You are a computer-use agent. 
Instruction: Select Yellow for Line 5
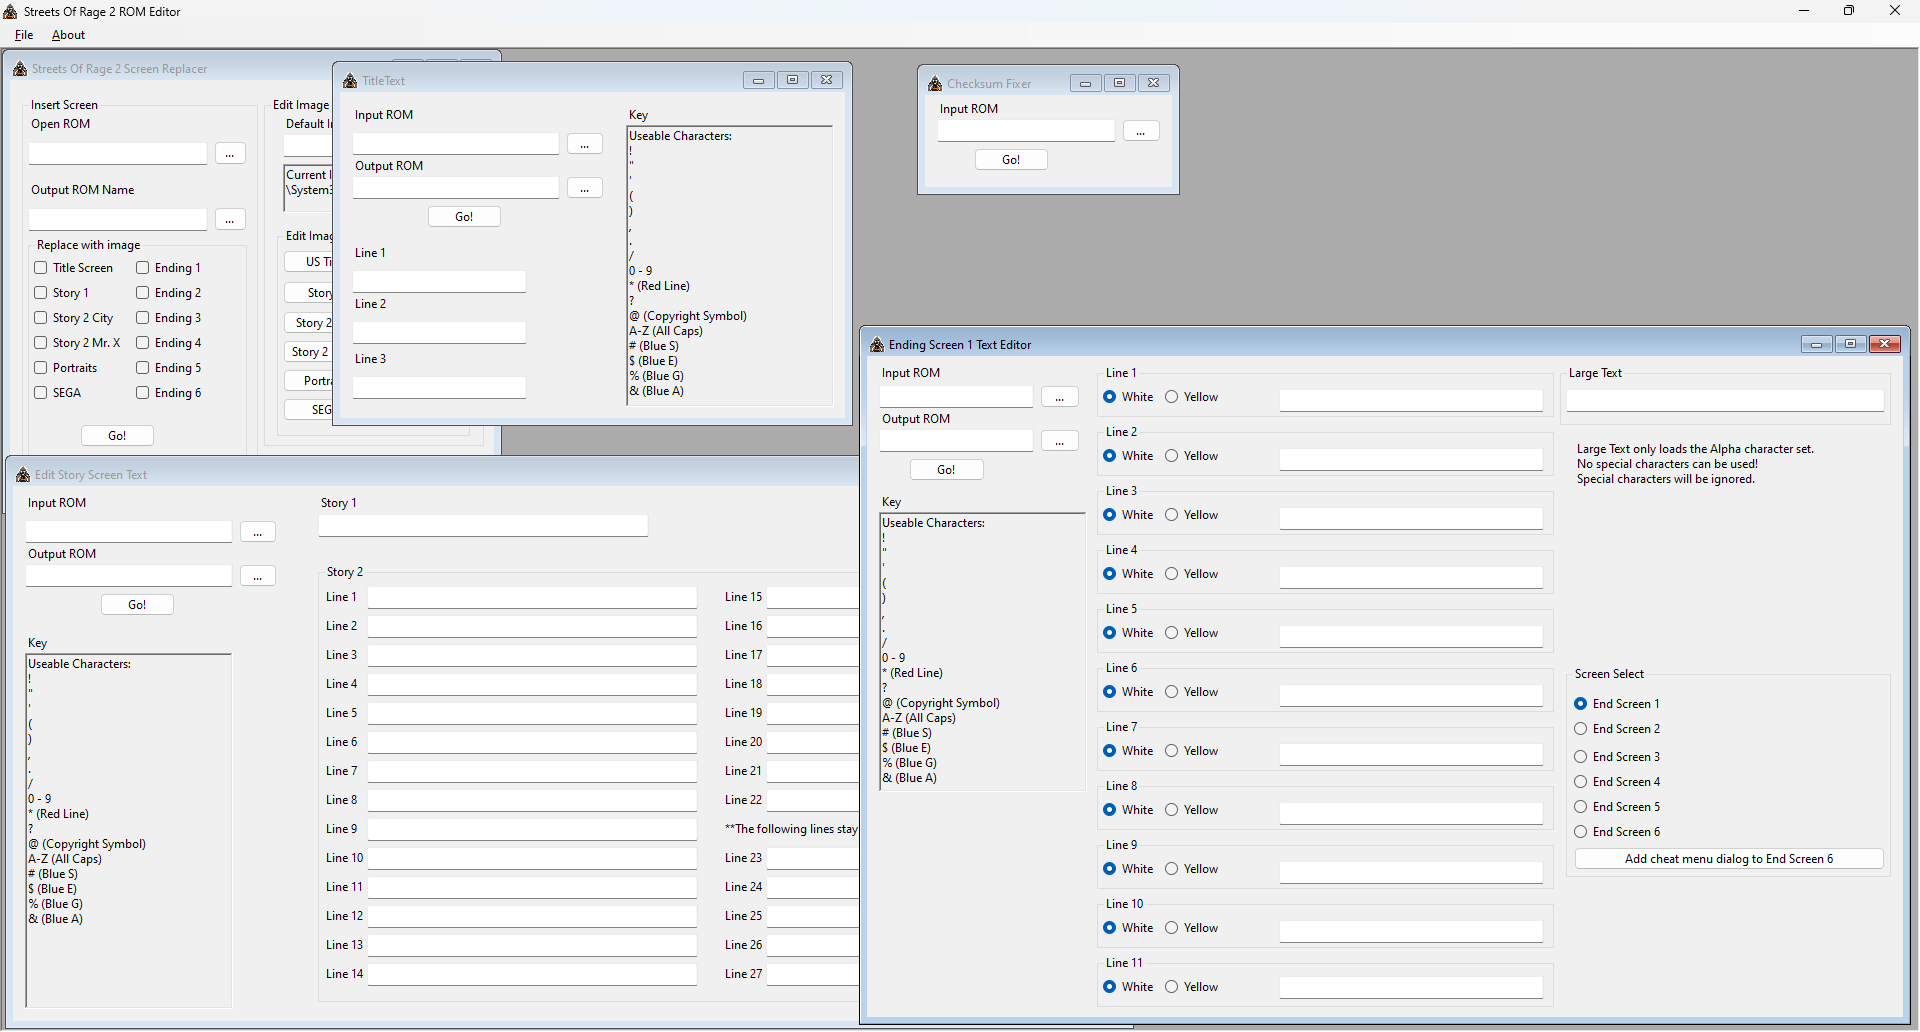coord(1172,633)
